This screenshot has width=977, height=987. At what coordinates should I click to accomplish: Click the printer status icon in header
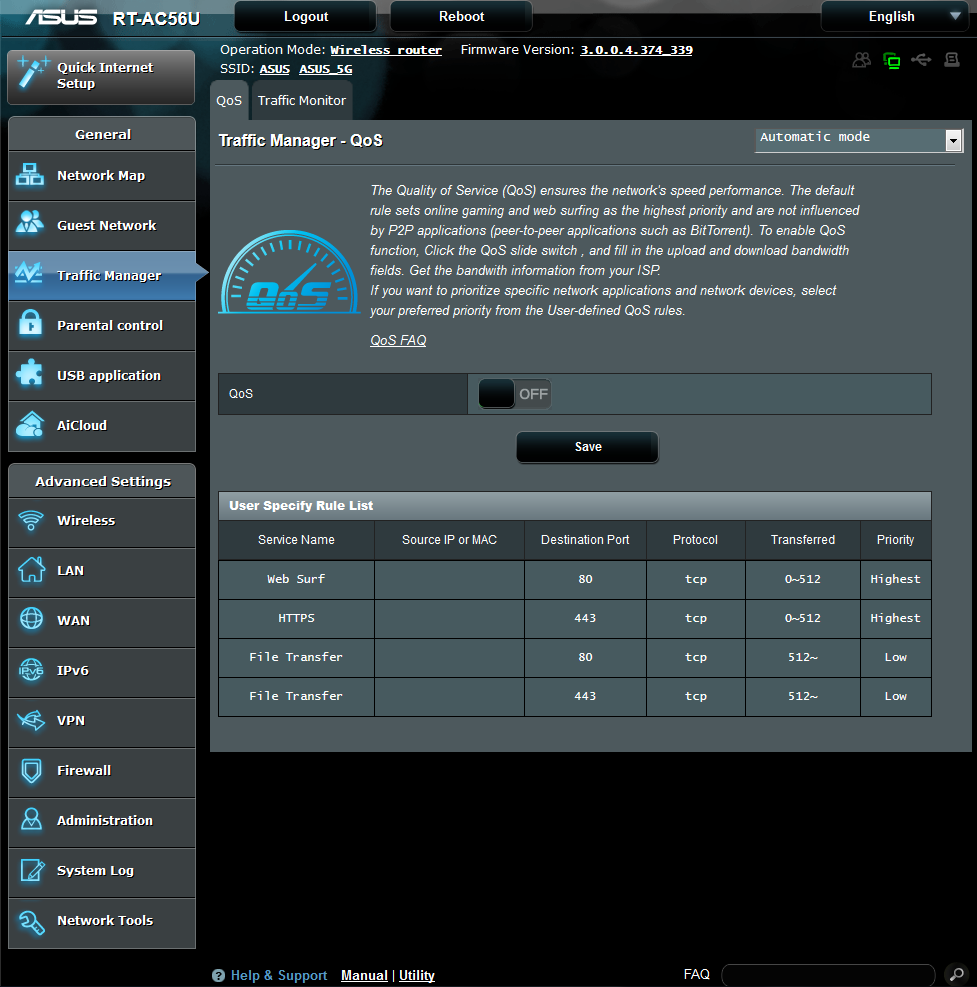click(x=952, y=60)
